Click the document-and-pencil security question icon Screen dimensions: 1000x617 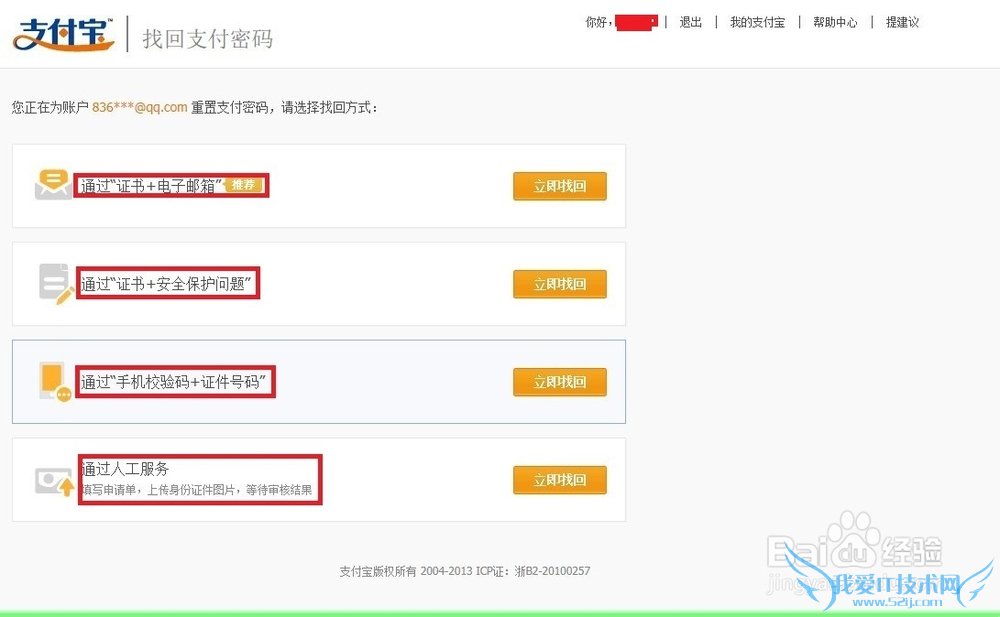tap(56, 283)
